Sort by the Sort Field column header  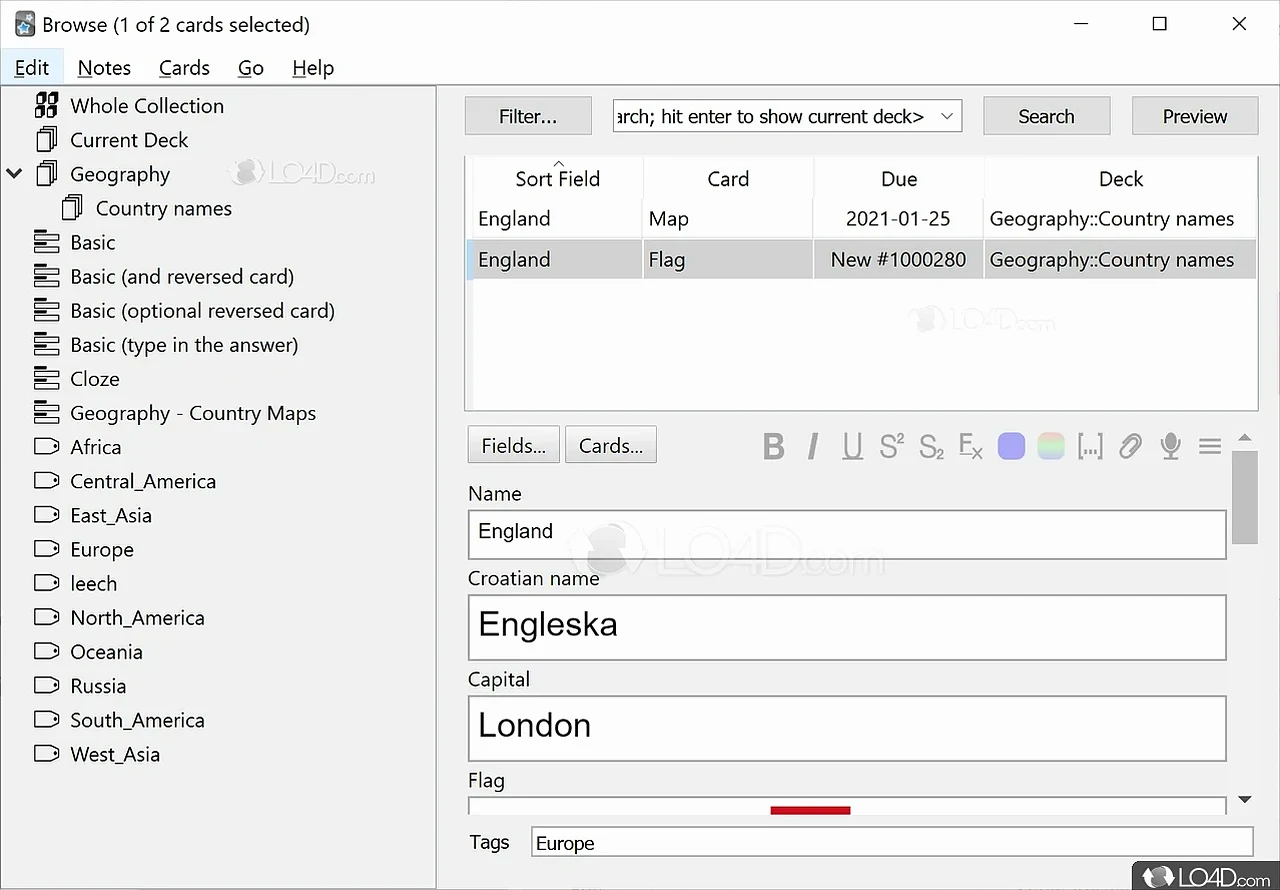click(x=557, y=179)
